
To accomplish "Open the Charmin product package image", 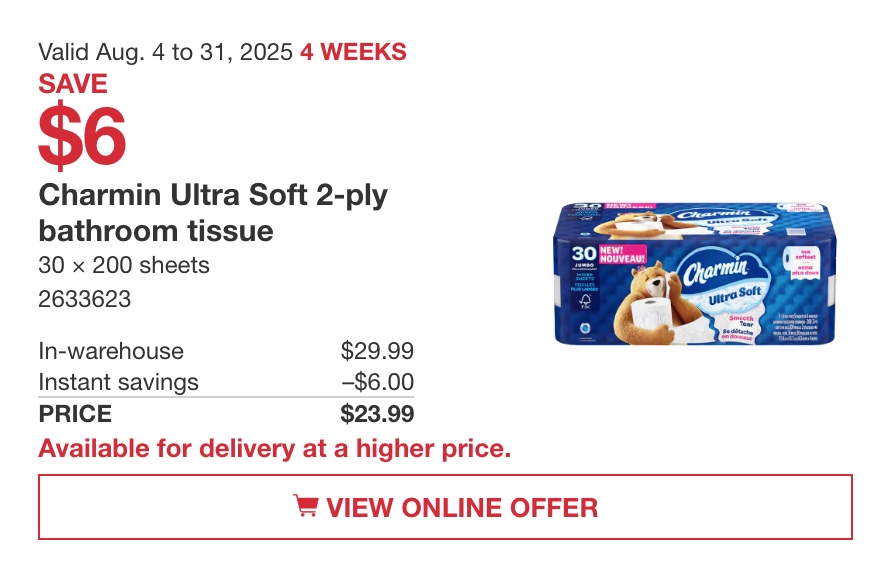I will click(694, 274).
